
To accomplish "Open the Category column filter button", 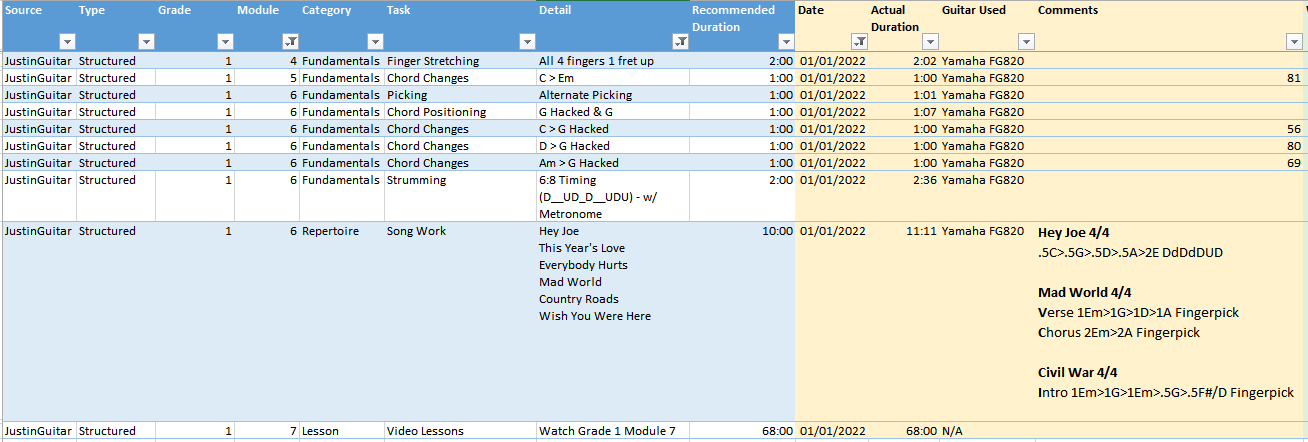I will (375, 42).
